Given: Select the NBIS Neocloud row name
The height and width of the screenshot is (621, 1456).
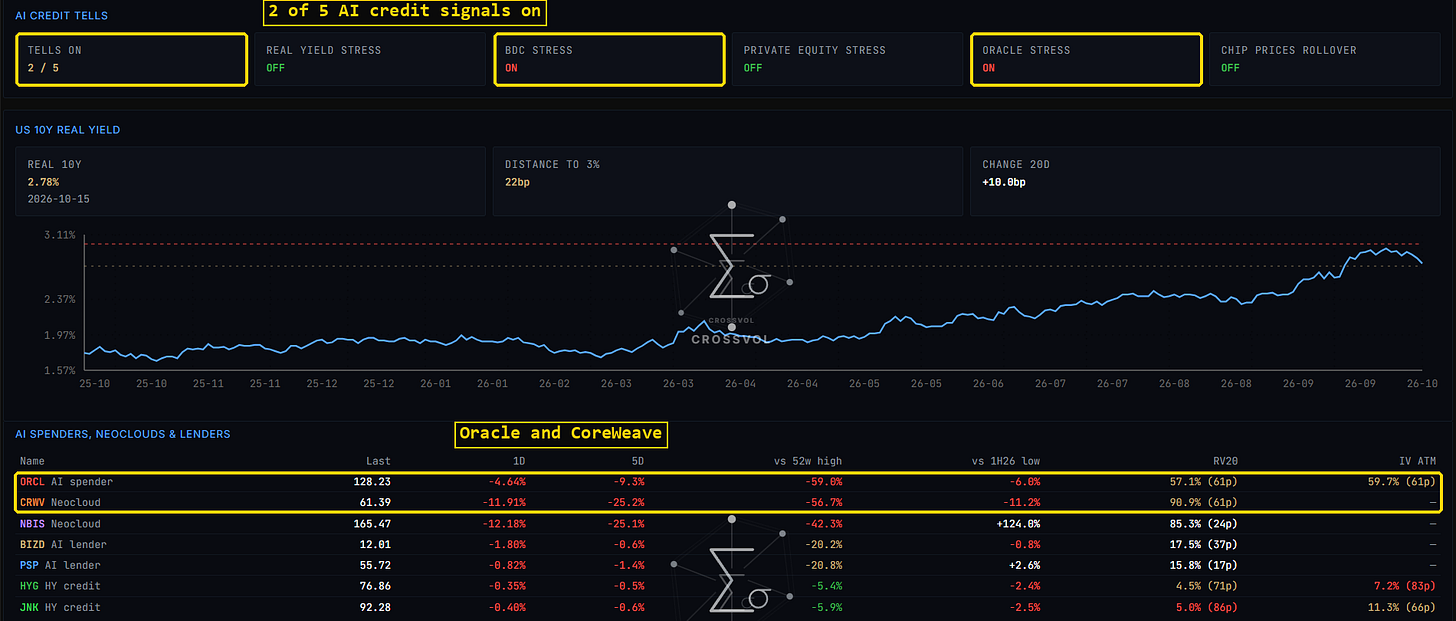Looking at the screenshot, I should coord(60,524).
